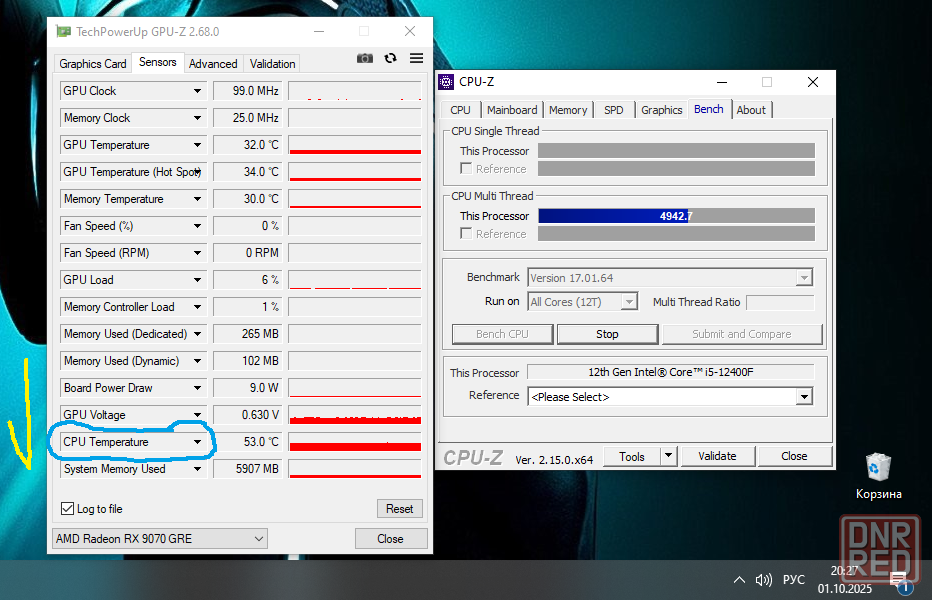This screenshot has height=600, width=932.
Task: Open the Tools dropdown arrow in CPU-Z
Action: [x=668, y=456]
